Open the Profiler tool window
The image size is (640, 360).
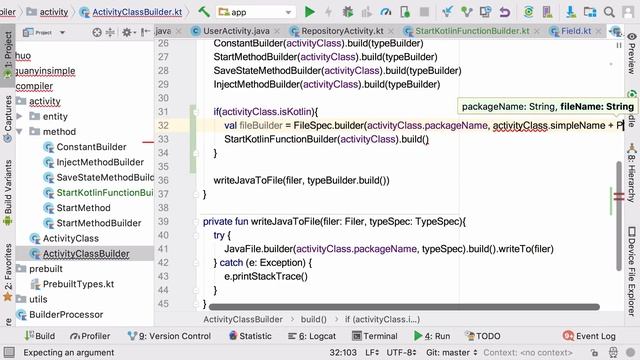point(90,336)
